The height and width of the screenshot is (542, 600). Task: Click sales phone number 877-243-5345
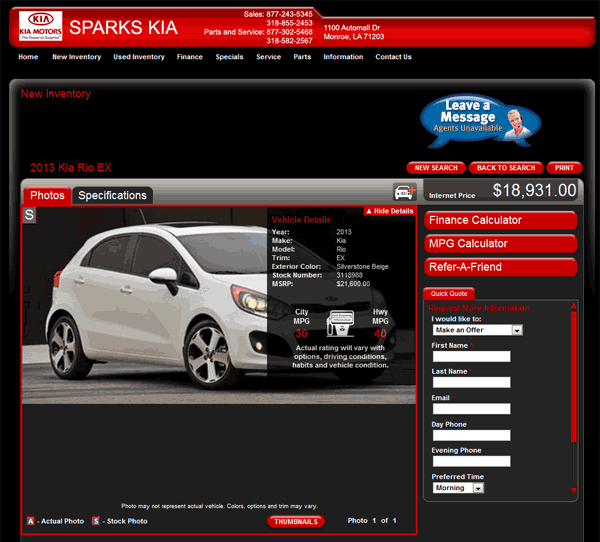coord(289,14)
